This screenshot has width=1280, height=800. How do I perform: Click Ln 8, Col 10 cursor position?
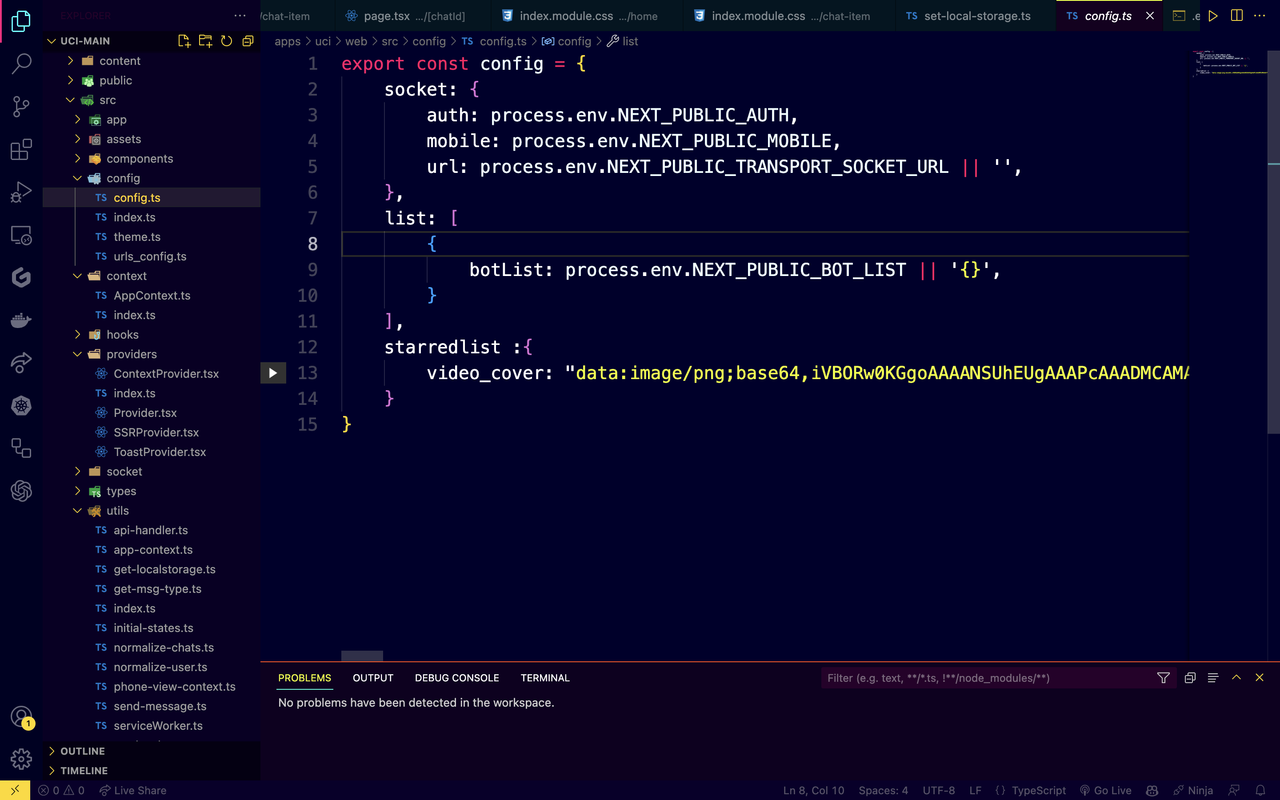click(814, 790)
